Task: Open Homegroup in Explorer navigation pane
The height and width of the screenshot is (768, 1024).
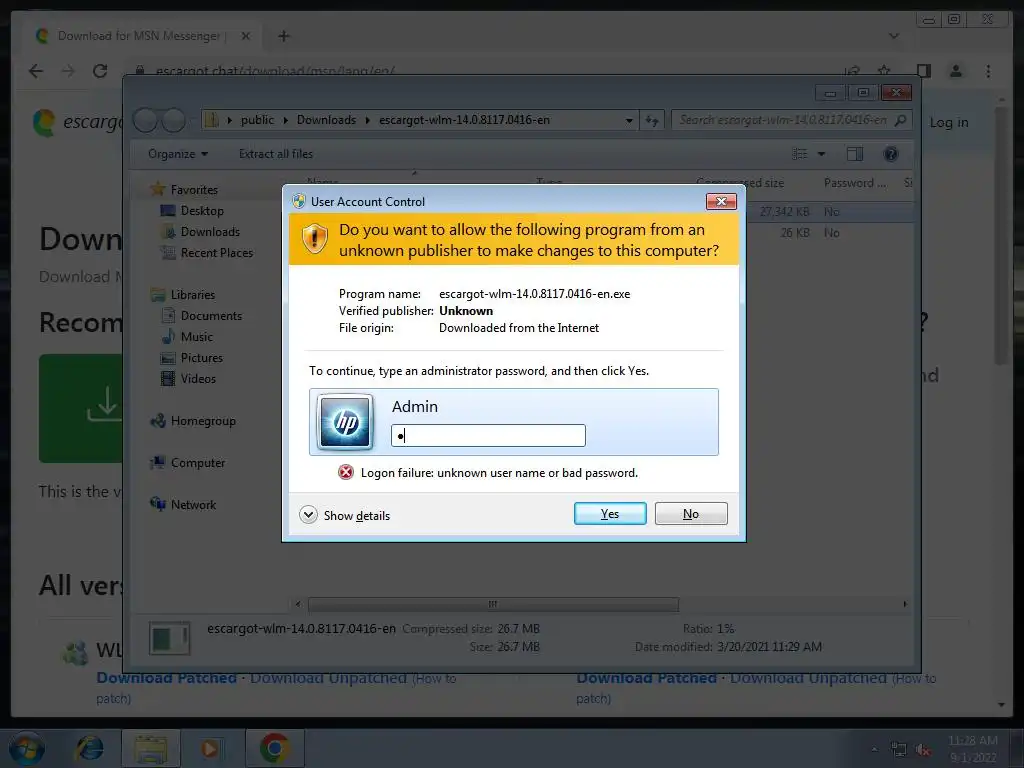Action: tap(202, 421)
